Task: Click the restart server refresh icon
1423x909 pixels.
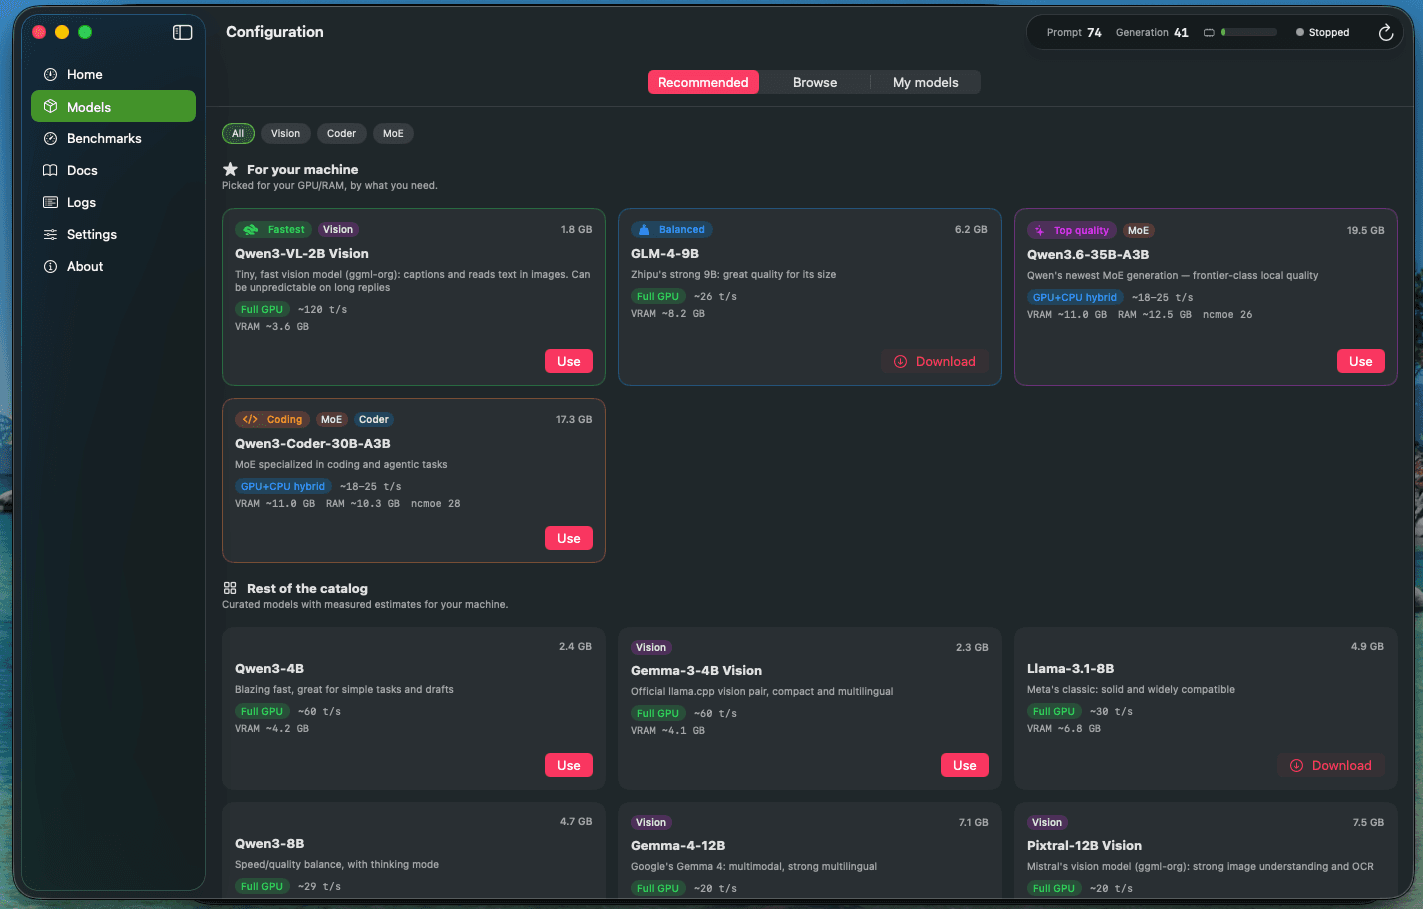Action: tap(1385, 32)
